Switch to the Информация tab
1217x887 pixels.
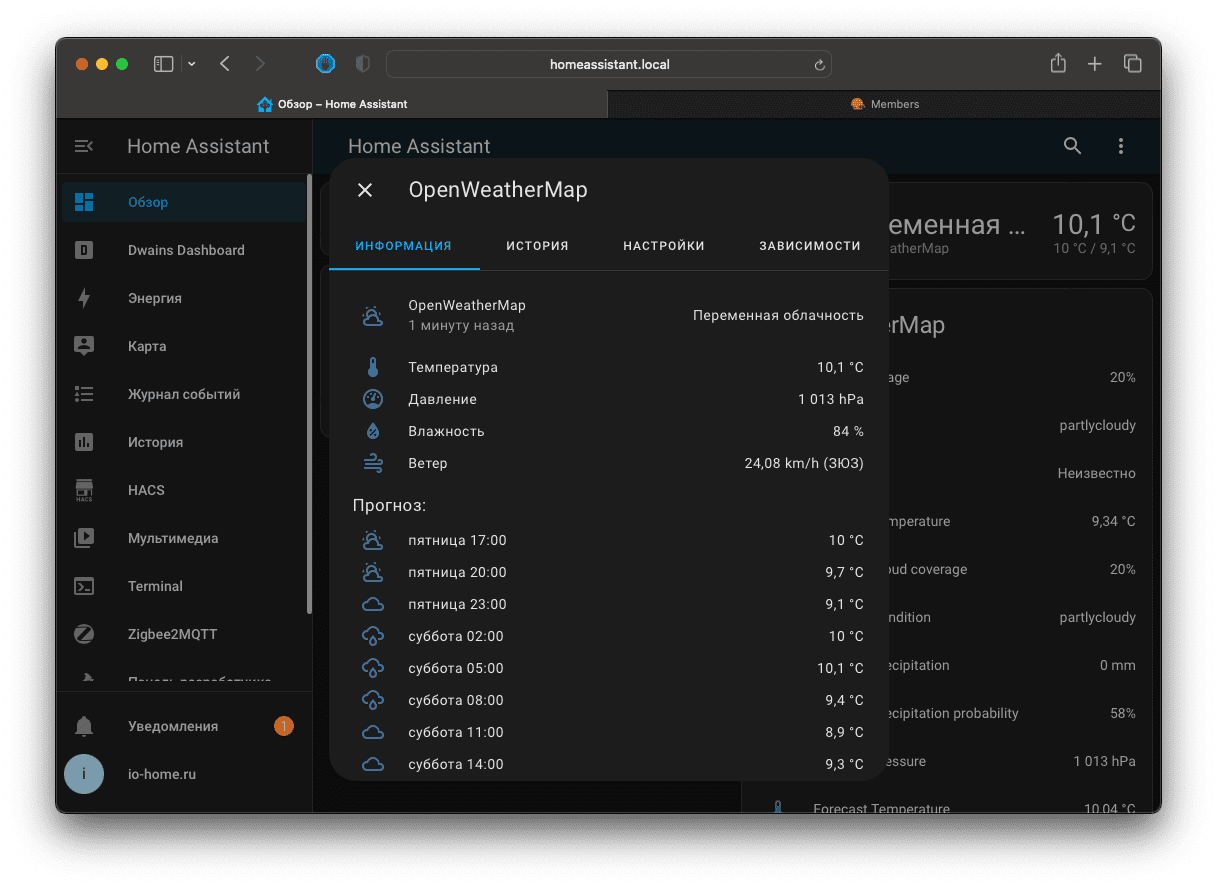click(404, 246)
